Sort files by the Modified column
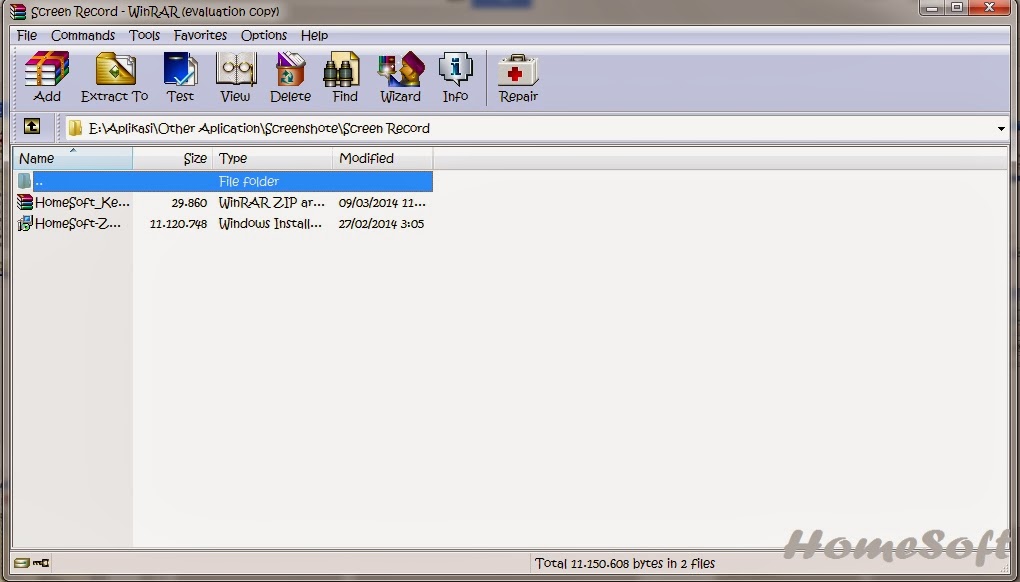Screen dimensions: 1020x582 point(367,158)
